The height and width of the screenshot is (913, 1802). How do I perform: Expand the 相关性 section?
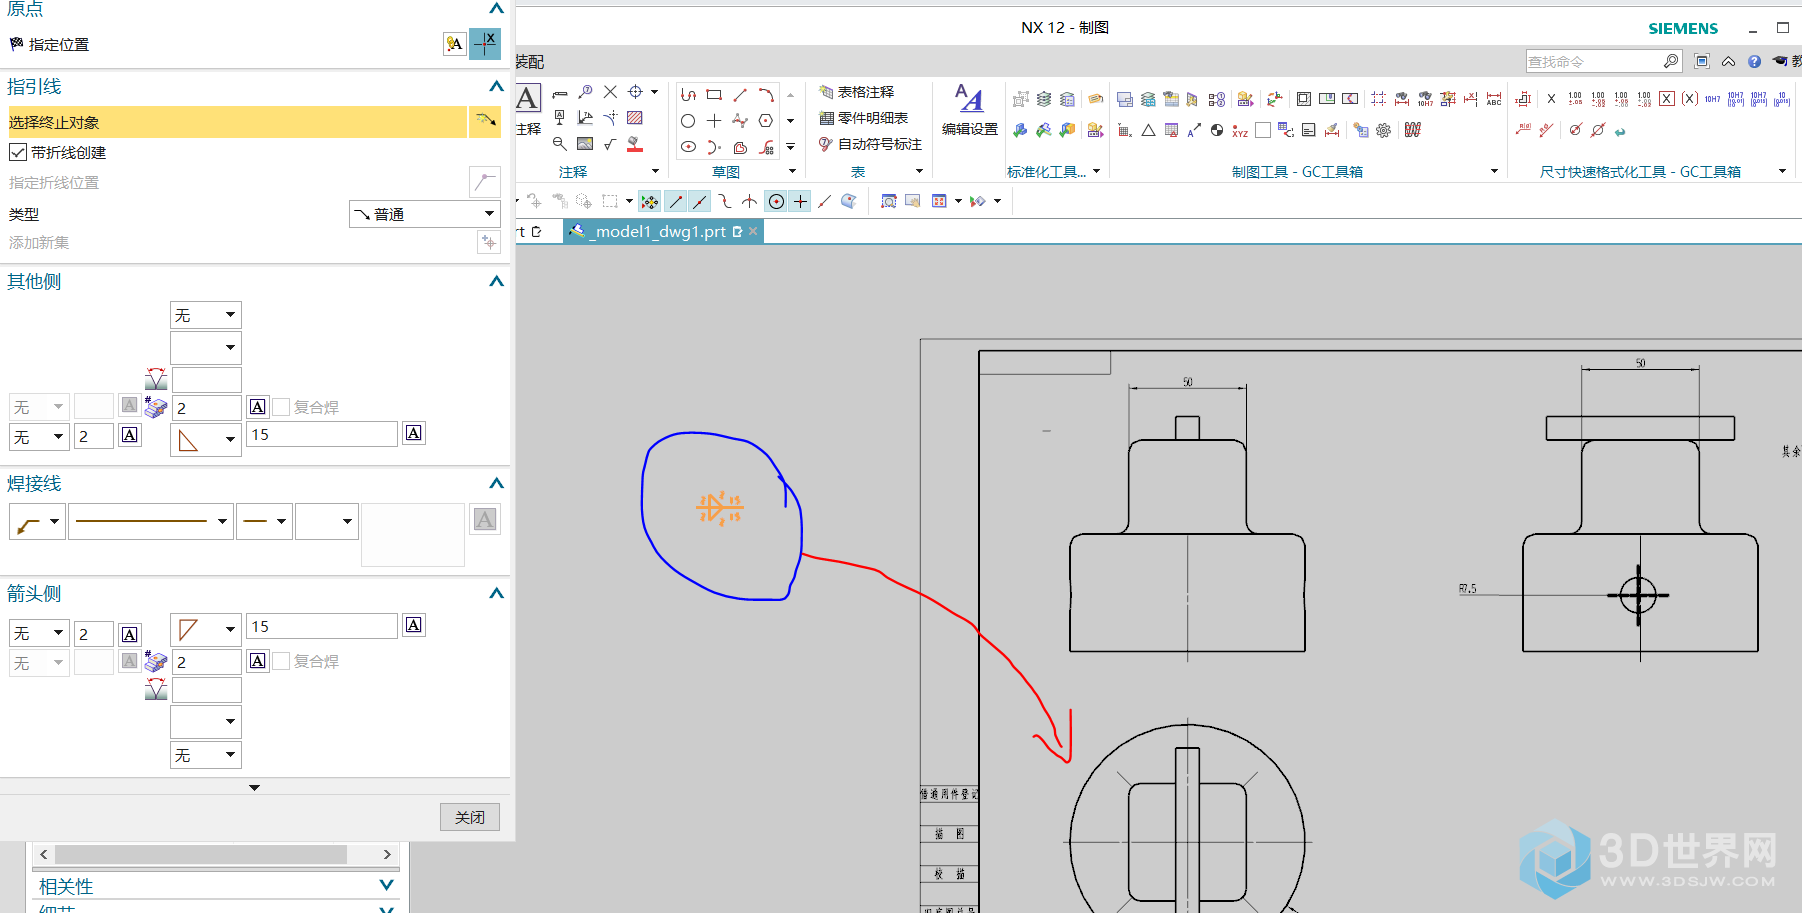pyautogui.click(x=386, y=885)
